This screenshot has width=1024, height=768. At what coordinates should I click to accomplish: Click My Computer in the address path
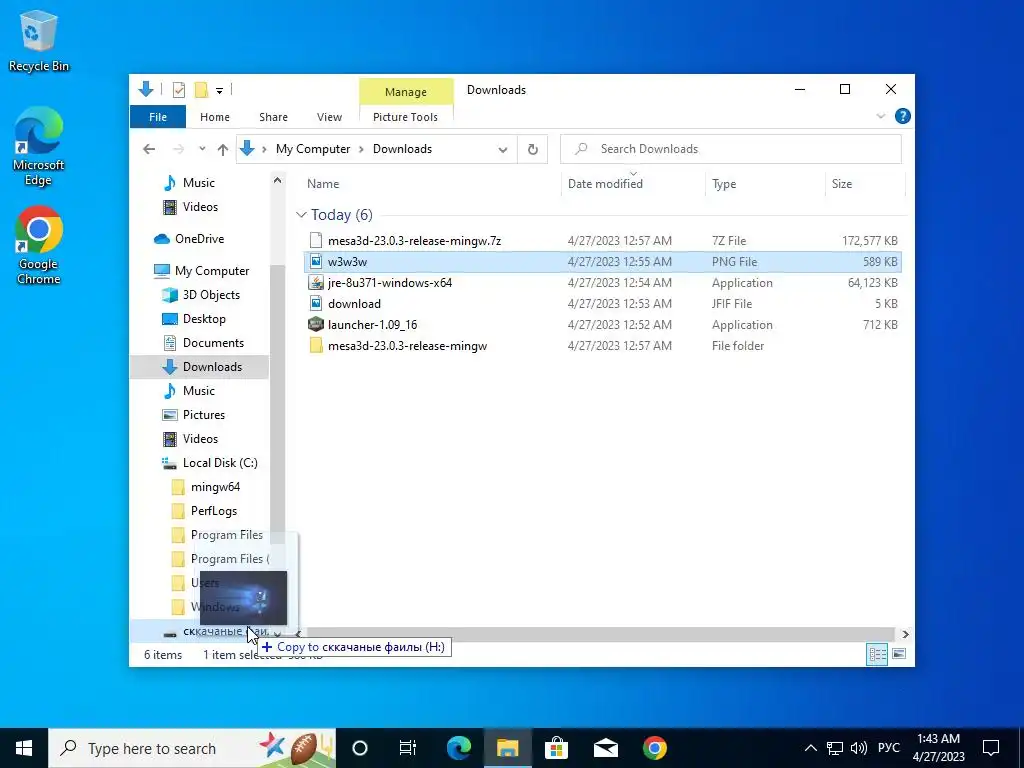click(x=313, y=149)
